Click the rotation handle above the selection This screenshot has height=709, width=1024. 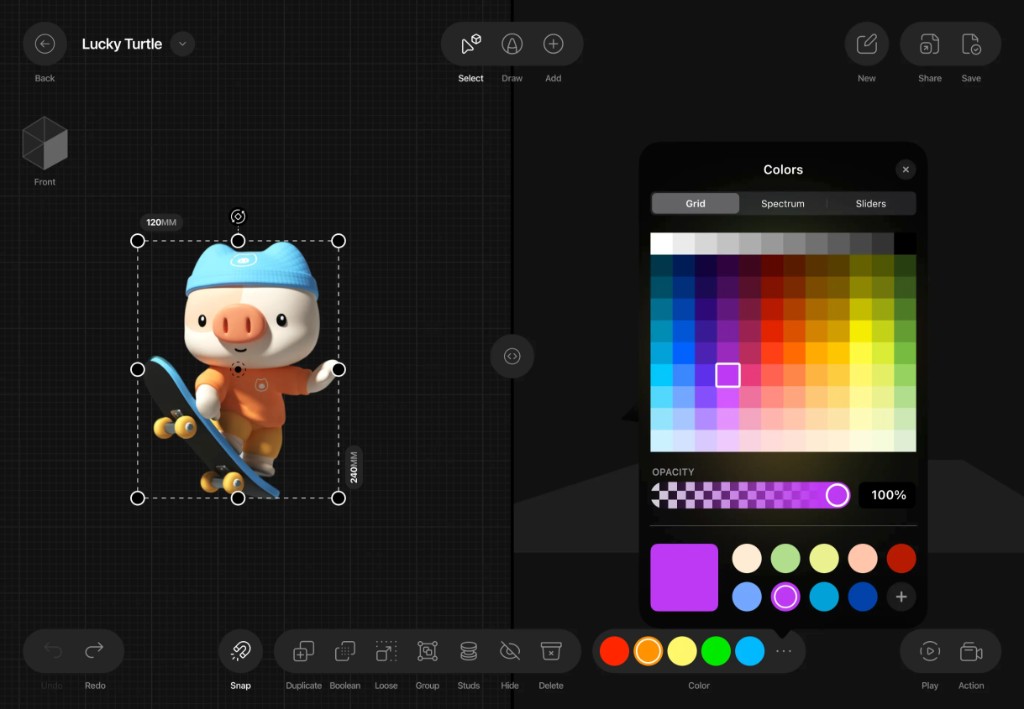coord(238,216)
